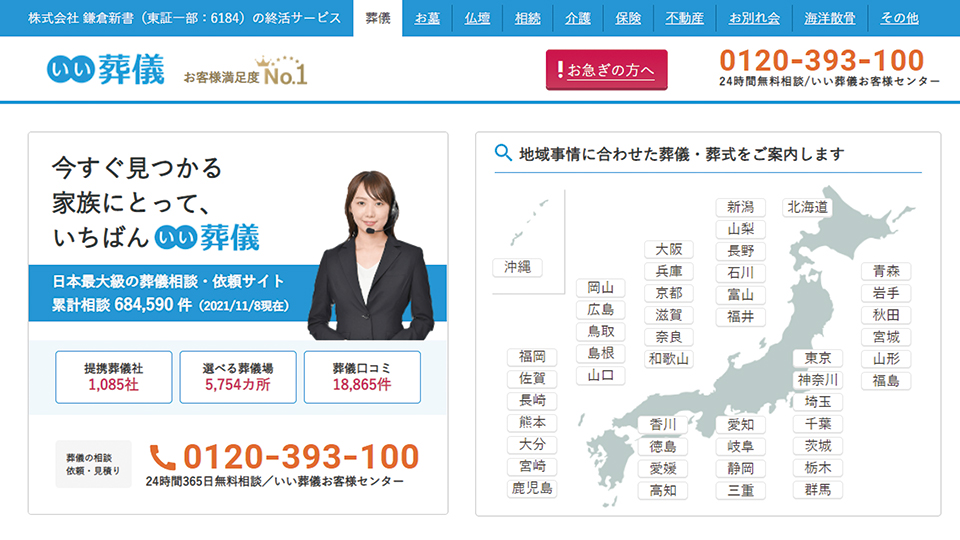The width and height of the screenshot is (960, 540).
Task: Select 愛知 prefecture
Action: (x=740, y=424)
